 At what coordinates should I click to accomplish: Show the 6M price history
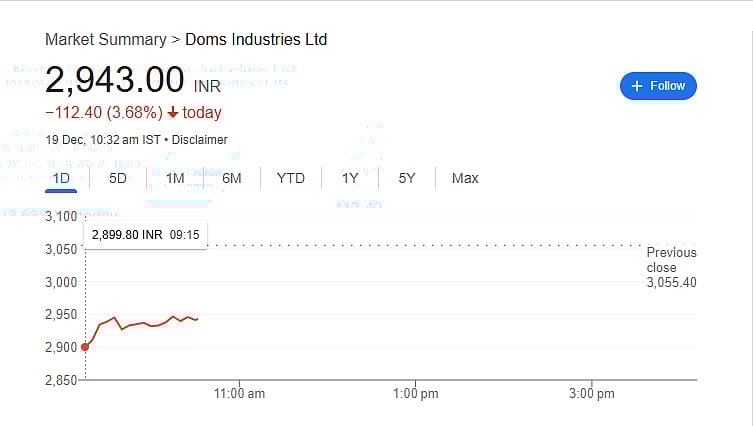click(232, 178)
